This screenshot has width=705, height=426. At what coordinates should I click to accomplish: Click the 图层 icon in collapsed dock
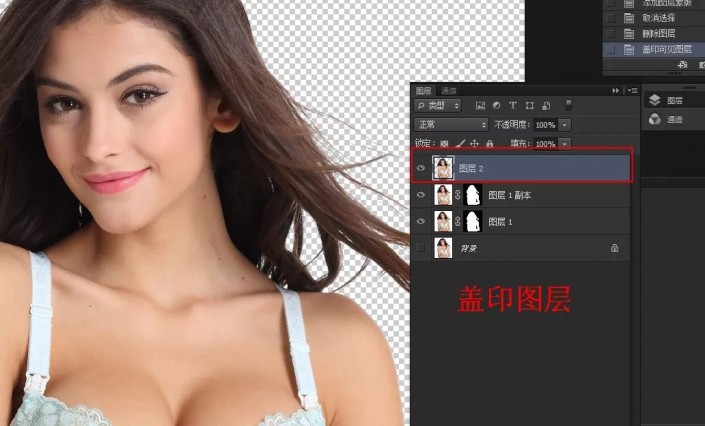pyautogui.click(x=655, y=100)
